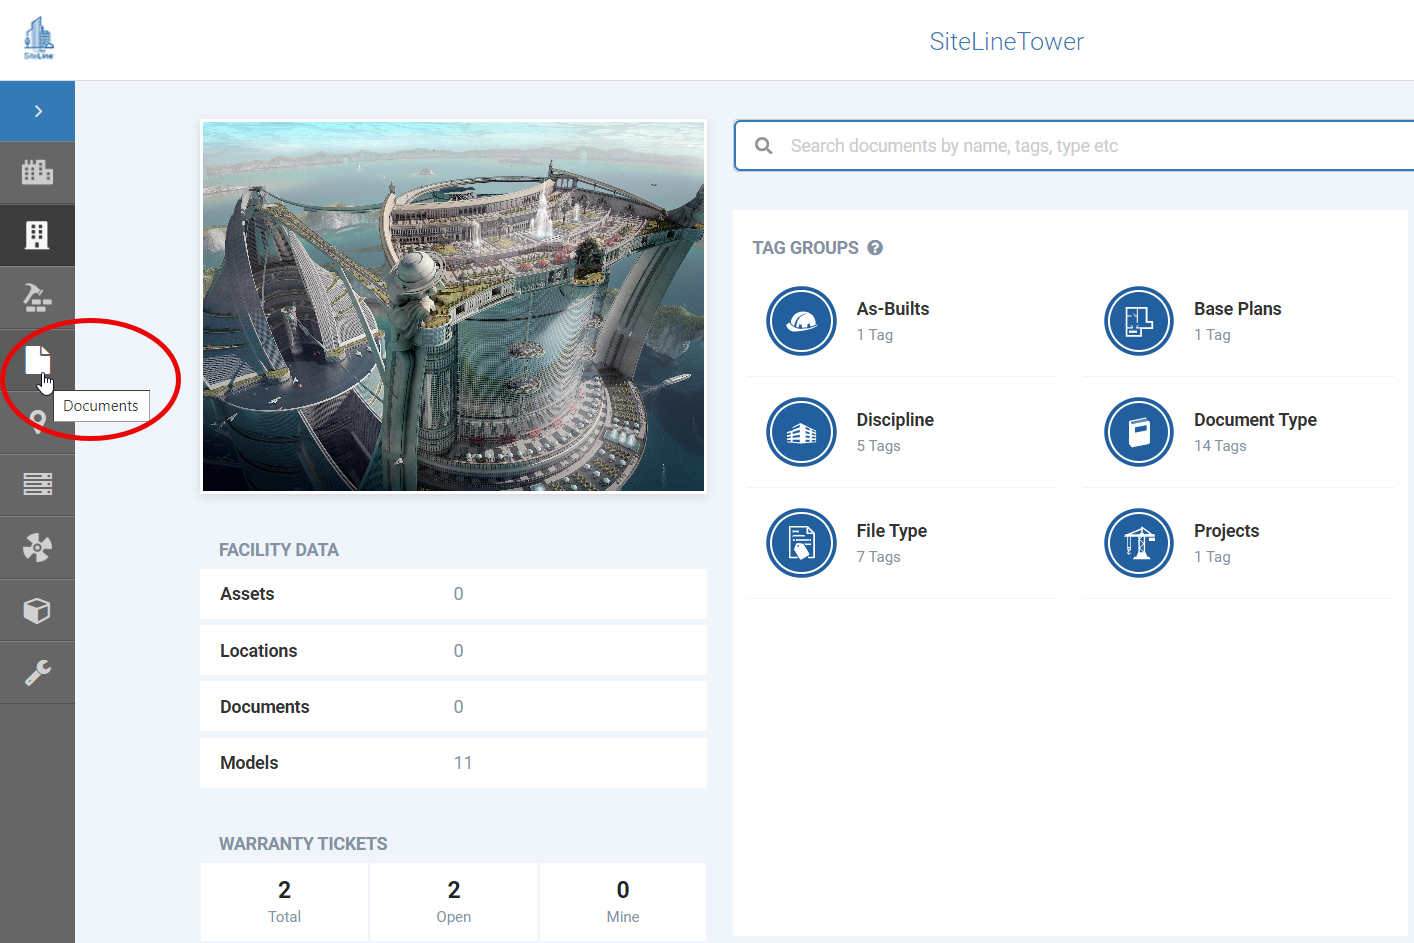Open the stacked server rows sidebar icon
1414x943 pixels.
pos(37,485)
